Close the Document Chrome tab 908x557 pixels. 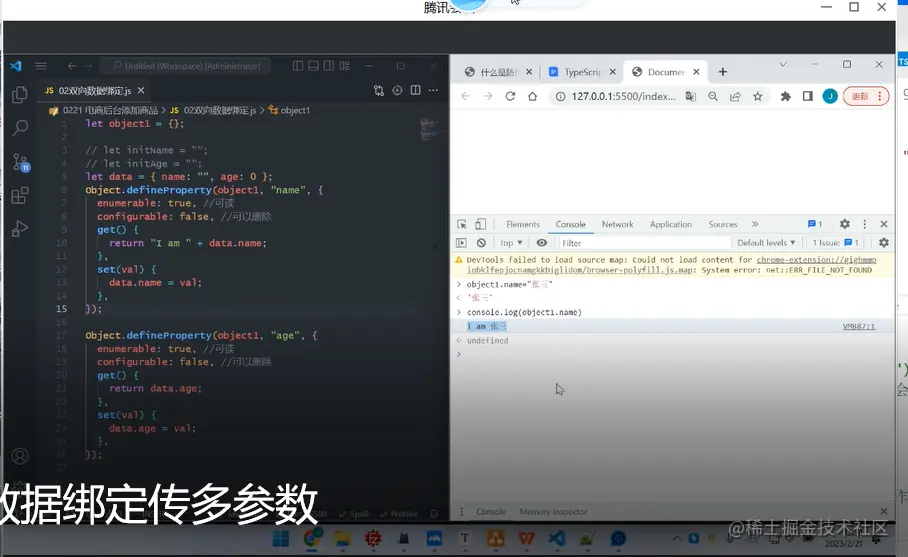(x=696, y=72)
